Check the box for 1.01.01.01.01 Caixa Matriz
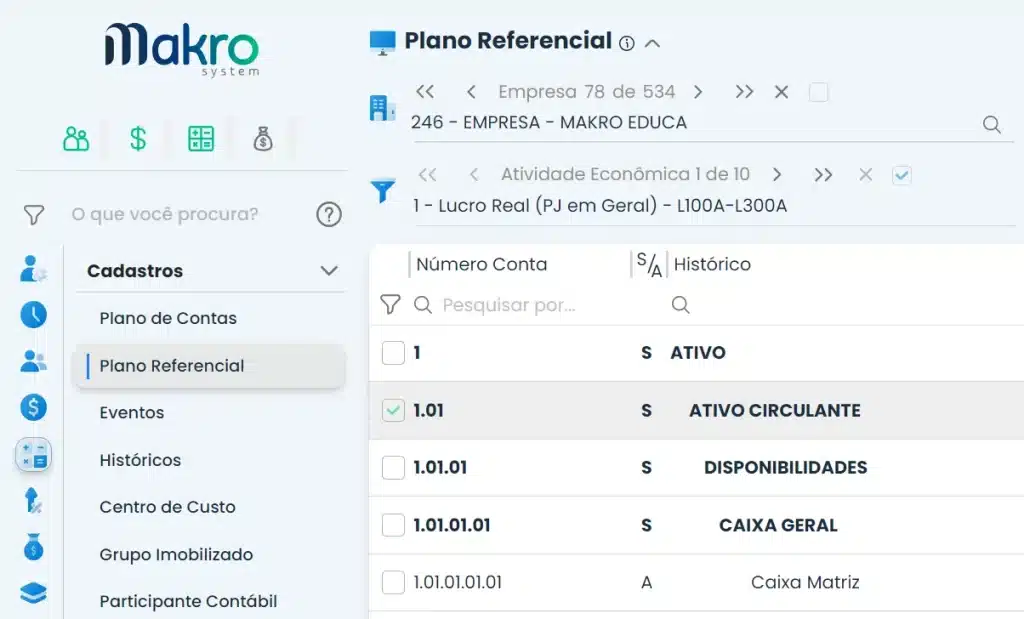The image size is (1024, 619). pyautogui.click(x=393, y=582)
